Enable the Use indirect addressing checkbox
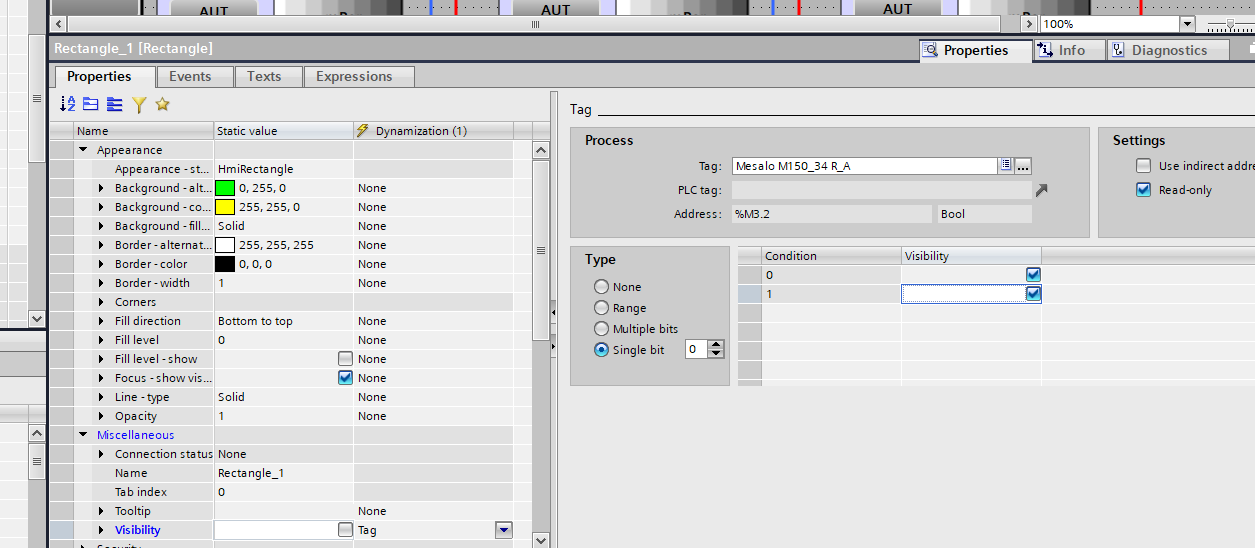Viewport: 1255px width, 548px height. point(1143,166)
